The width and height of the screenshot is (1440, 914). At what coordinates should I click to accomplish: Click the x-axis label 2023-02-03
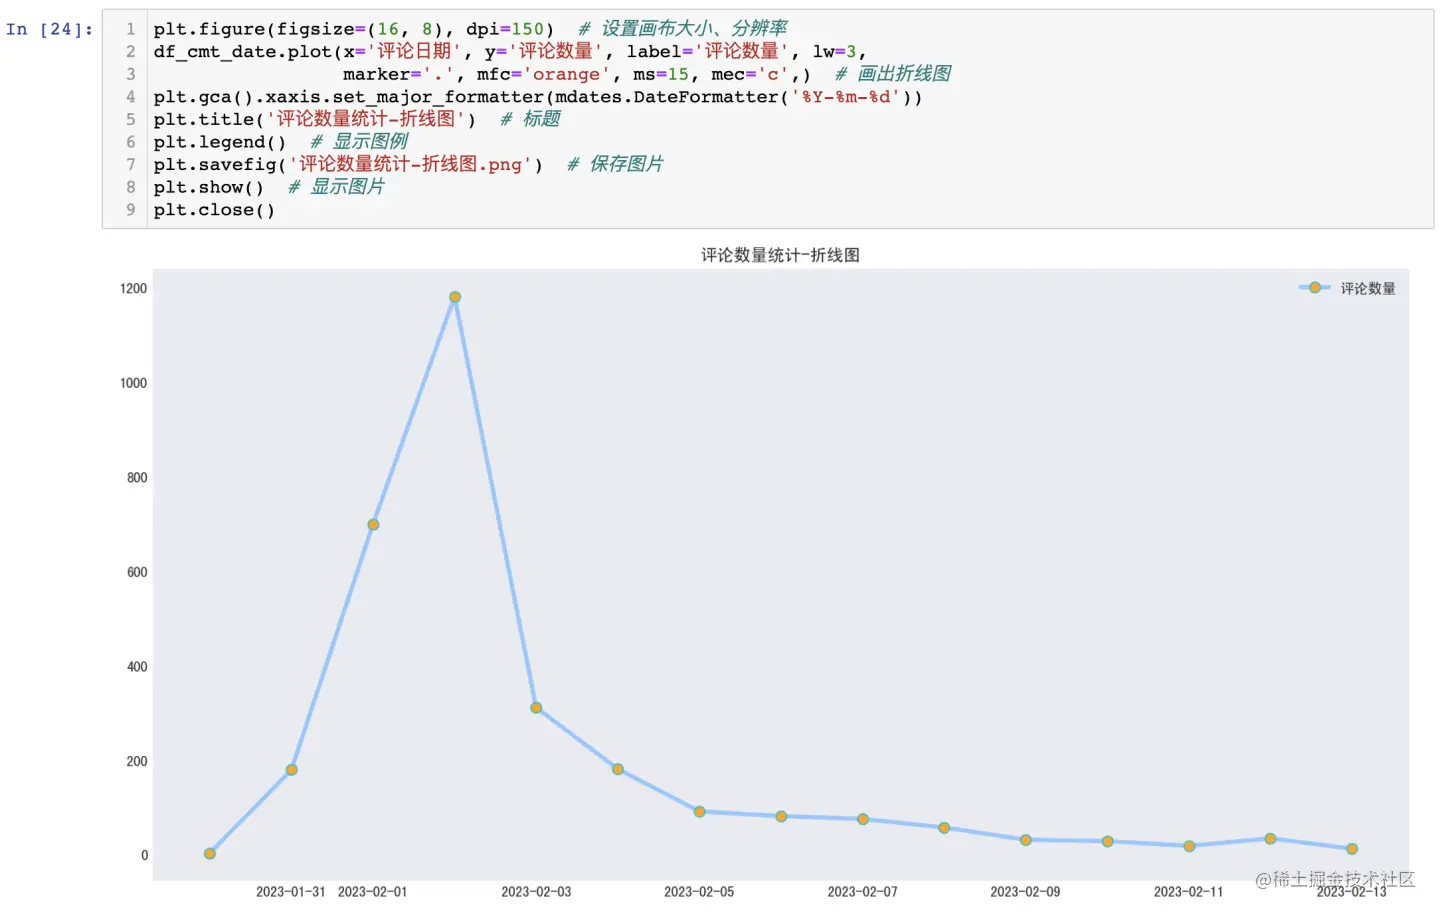coord(536,892)
